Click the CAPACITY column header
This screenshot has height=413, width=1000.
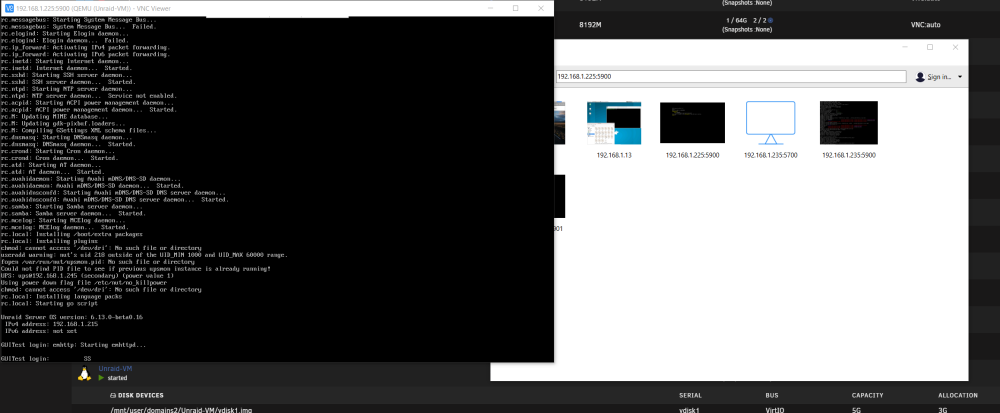[868, 395]
